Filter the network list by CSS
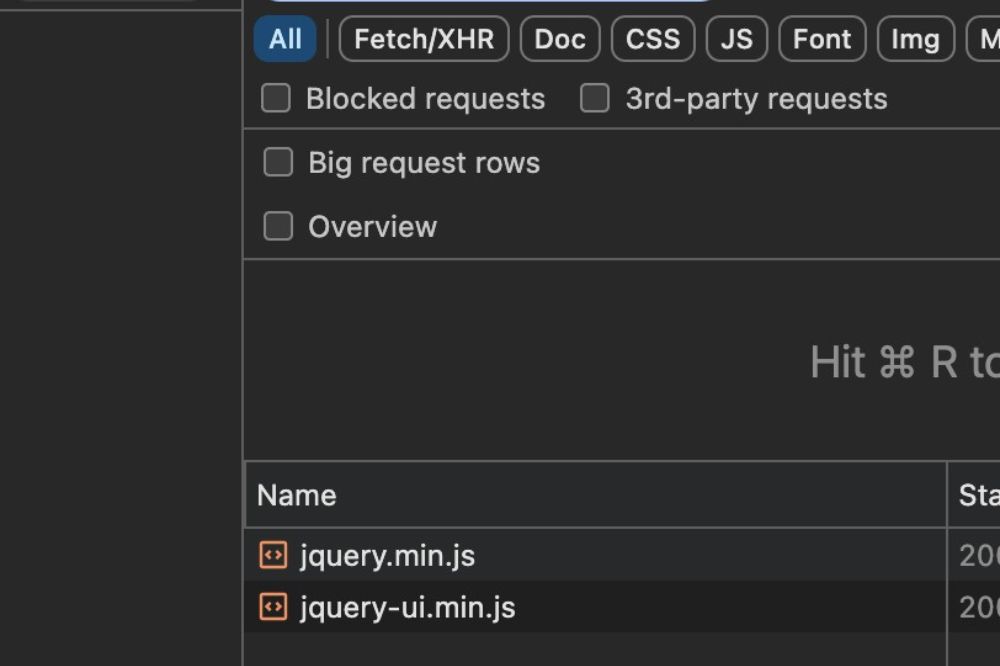1000x666 pixels. pyautogui.click(x=653, y=39)
